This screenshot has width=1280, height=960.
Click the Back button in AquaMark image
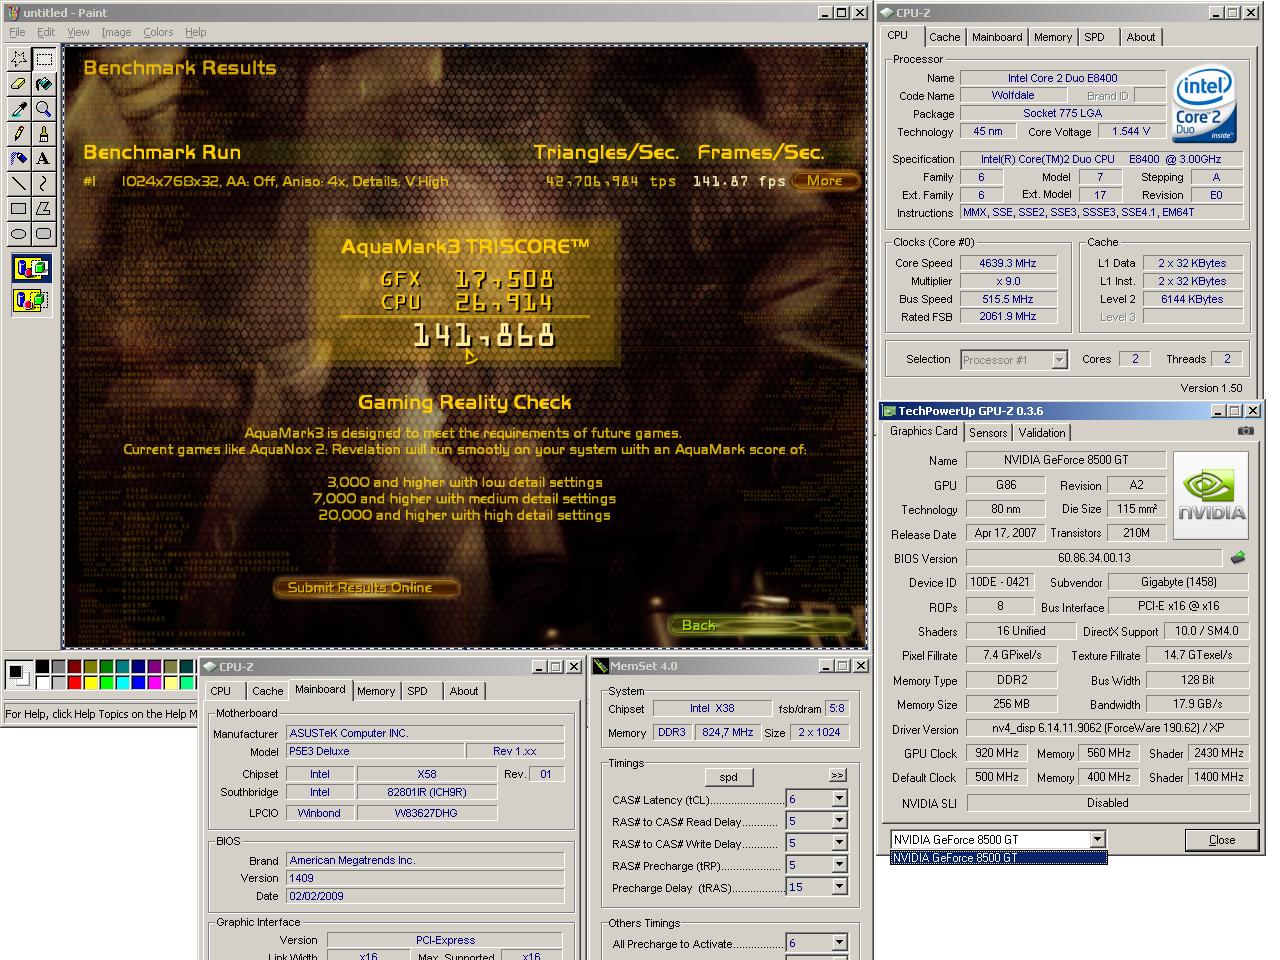[x=761, y=625]
